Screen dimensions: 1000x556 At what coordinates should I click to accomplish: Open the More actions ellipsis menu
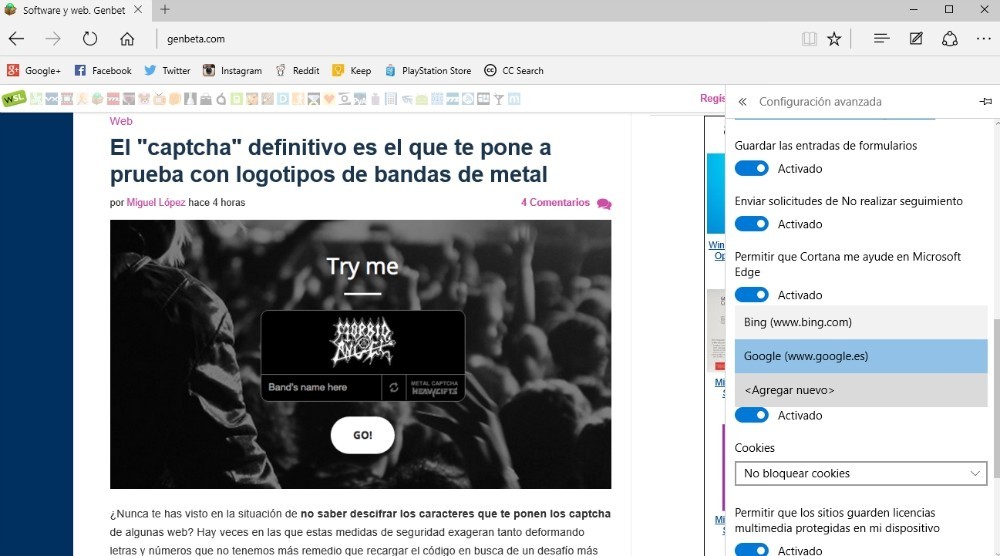pyautogui.click(x=983, y=39)
